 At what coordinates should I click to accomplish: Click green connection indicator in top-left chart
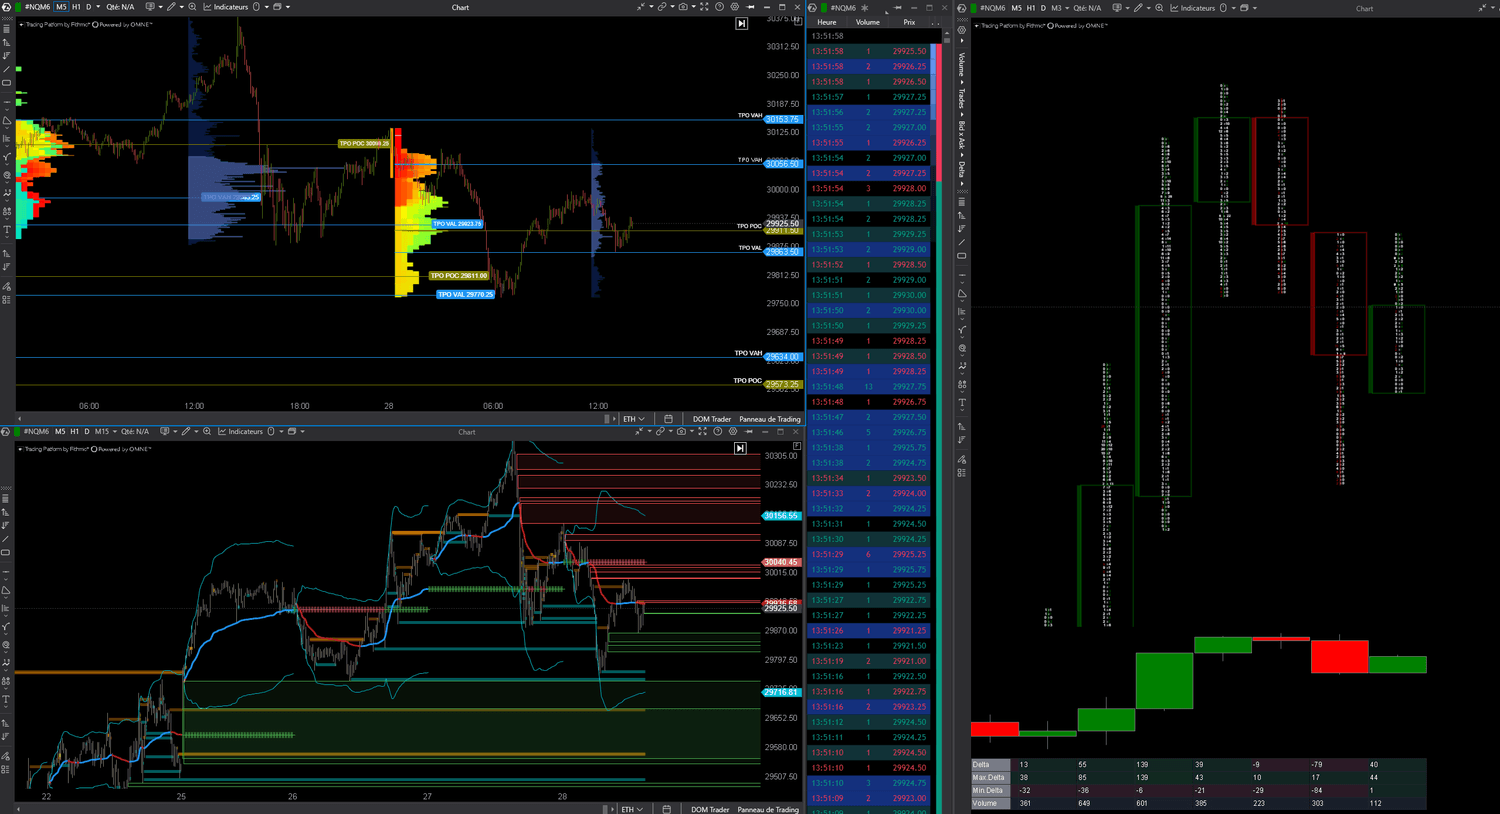point(18,7)
